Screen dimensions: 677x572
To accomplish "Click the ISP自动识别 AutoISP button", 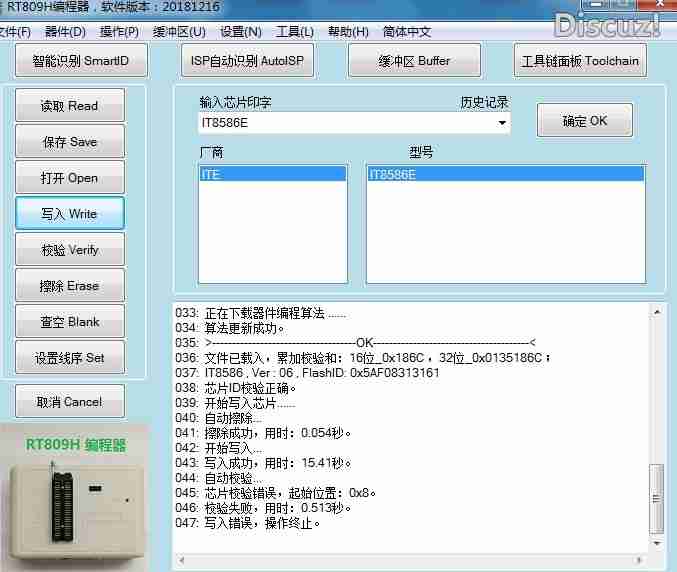I will point(247,60).
